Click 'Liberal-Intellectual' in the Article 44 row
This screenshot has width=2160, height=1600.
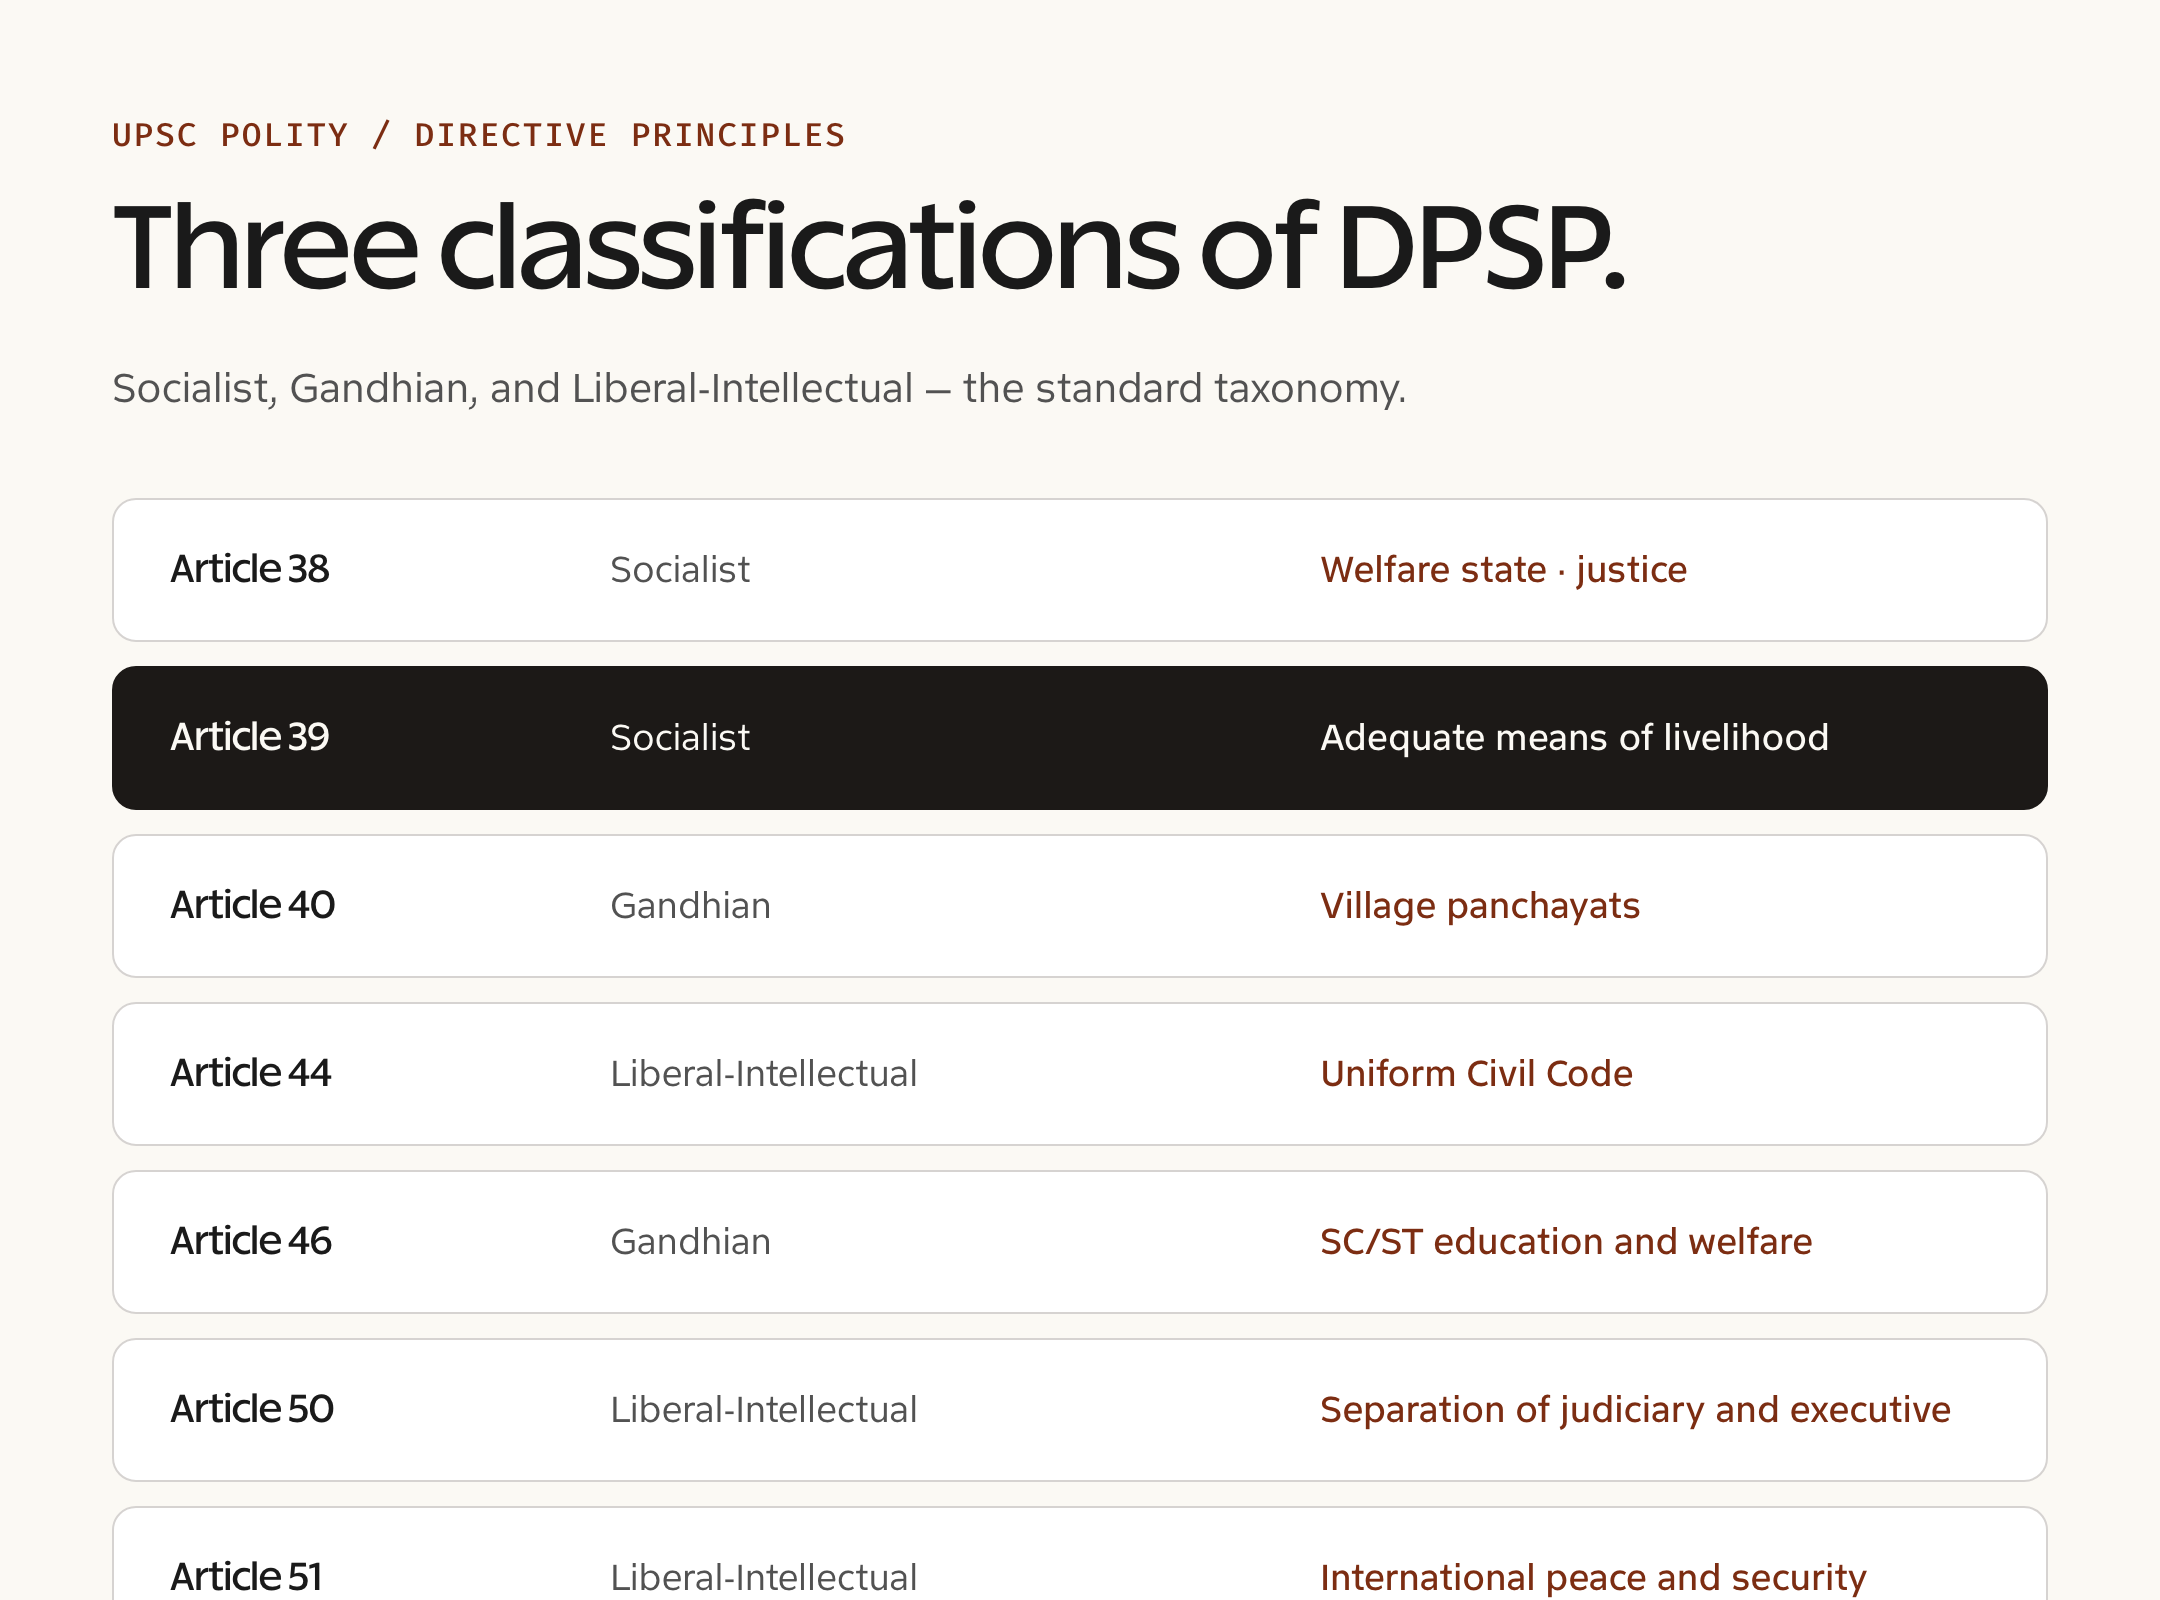[x=763, y=1074]
